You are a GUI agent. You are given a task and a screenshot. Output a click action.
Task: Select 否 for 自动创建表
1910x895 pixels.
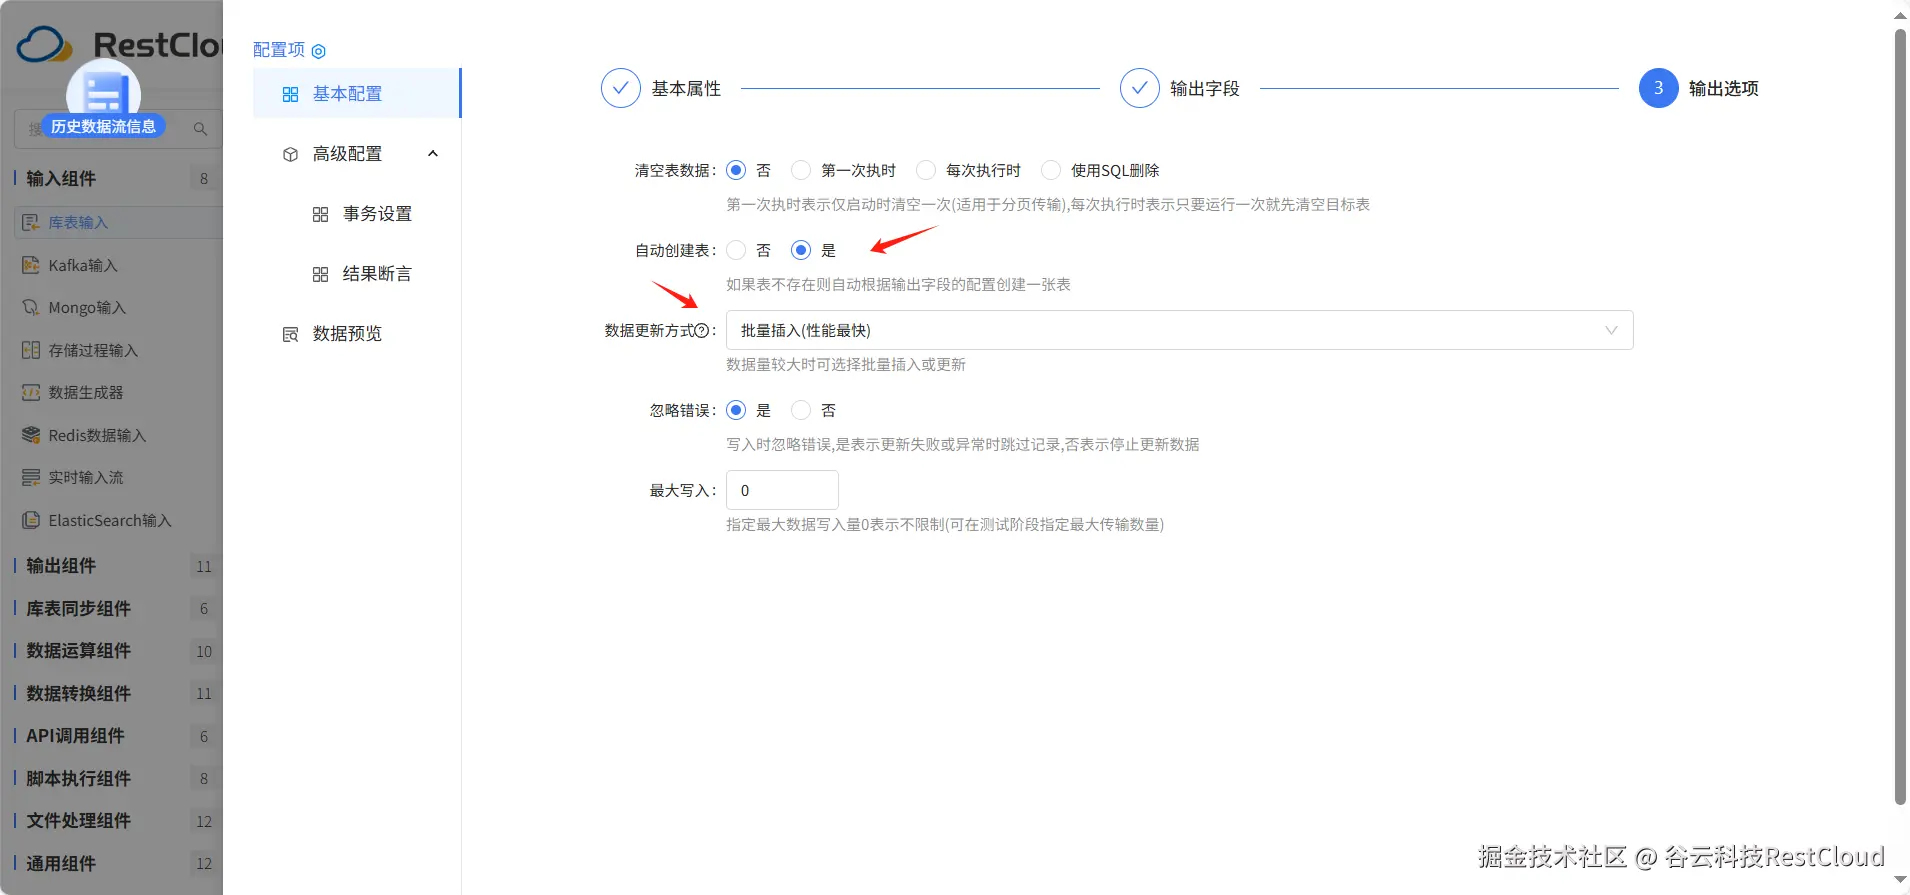click(736, 250)
